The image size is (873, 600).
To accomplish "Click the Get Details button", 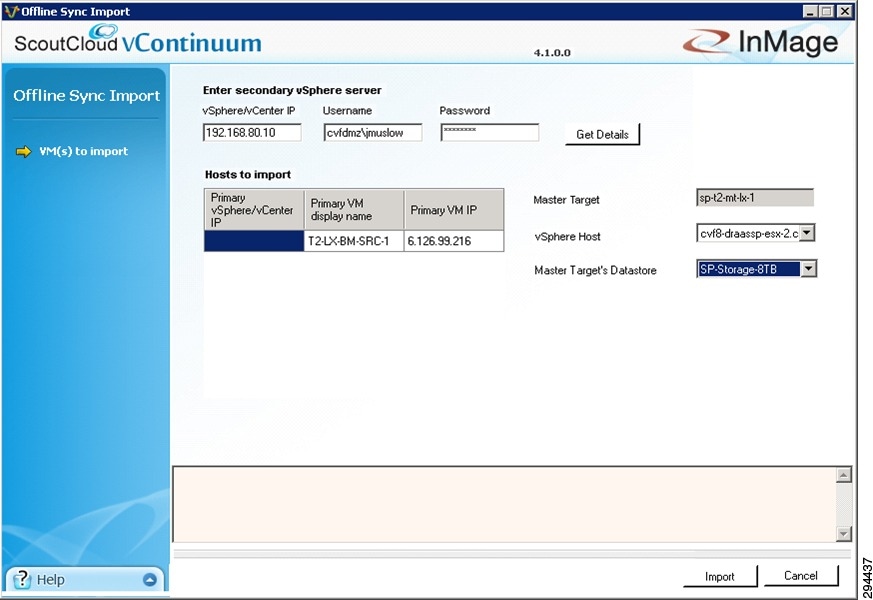I will (x=602, y=134).
